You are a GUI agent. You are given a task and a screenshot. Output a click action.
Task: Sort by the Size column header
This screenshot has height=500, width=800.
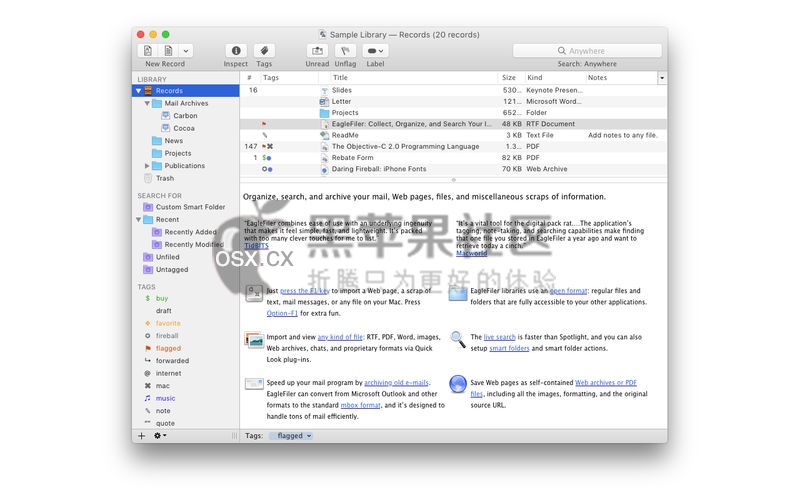coord(509,78)
